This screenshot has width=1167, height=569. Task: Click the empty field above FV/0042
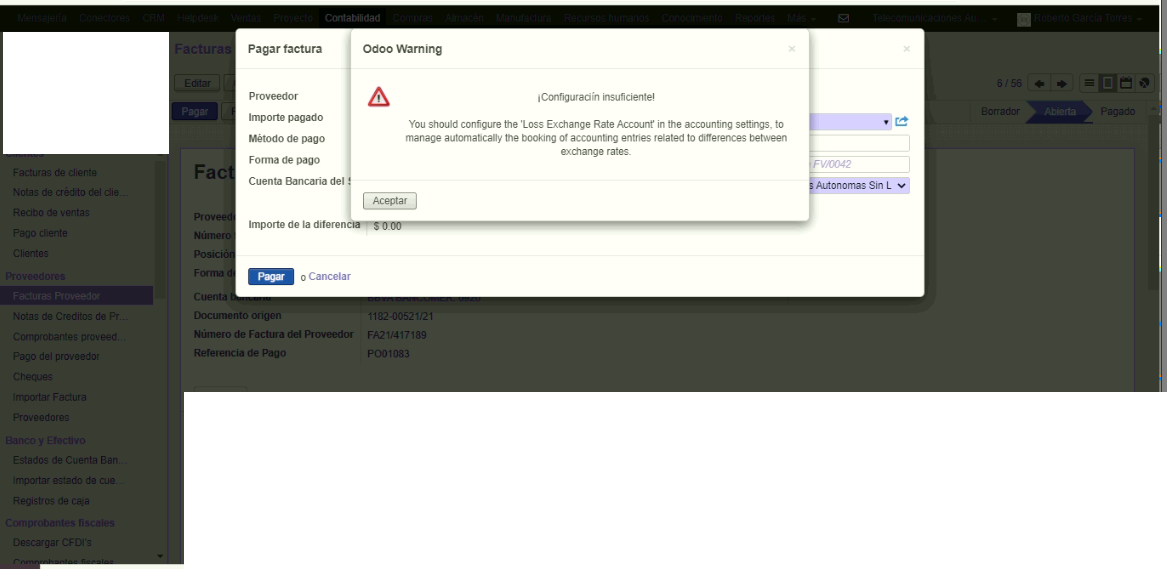pos(859,143)
